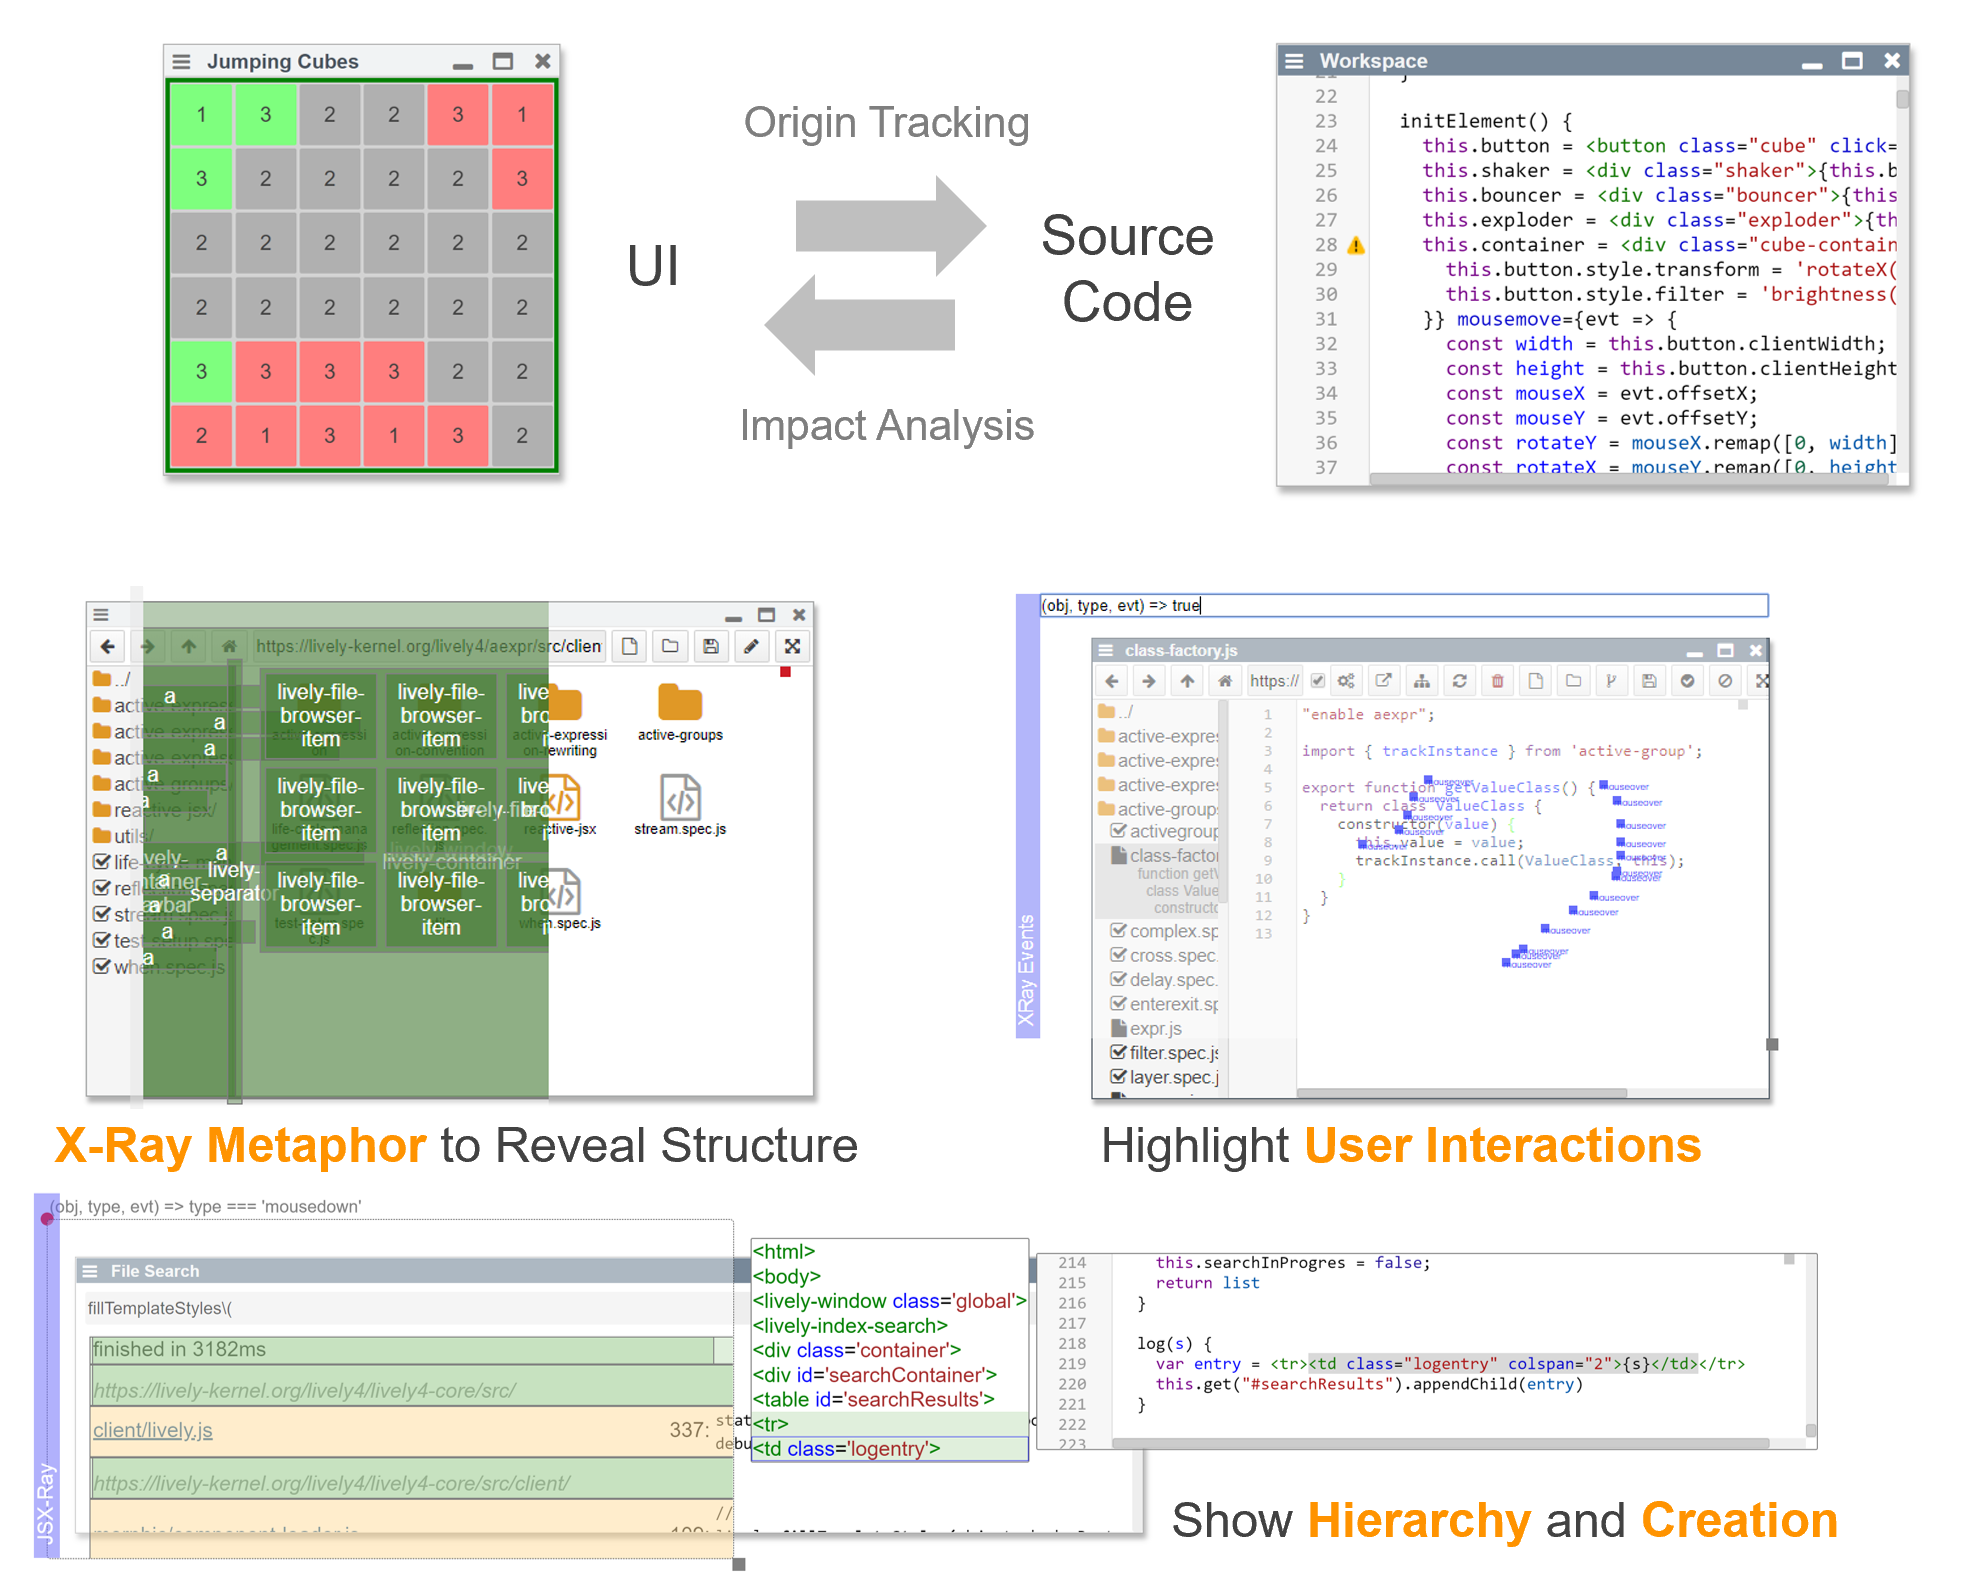Image resolution: width=1962 pixels, height=1589 pixels.
Task: Click the hierarchy sitemap icon in class-factory toolbar
Action: [1421, 681]
